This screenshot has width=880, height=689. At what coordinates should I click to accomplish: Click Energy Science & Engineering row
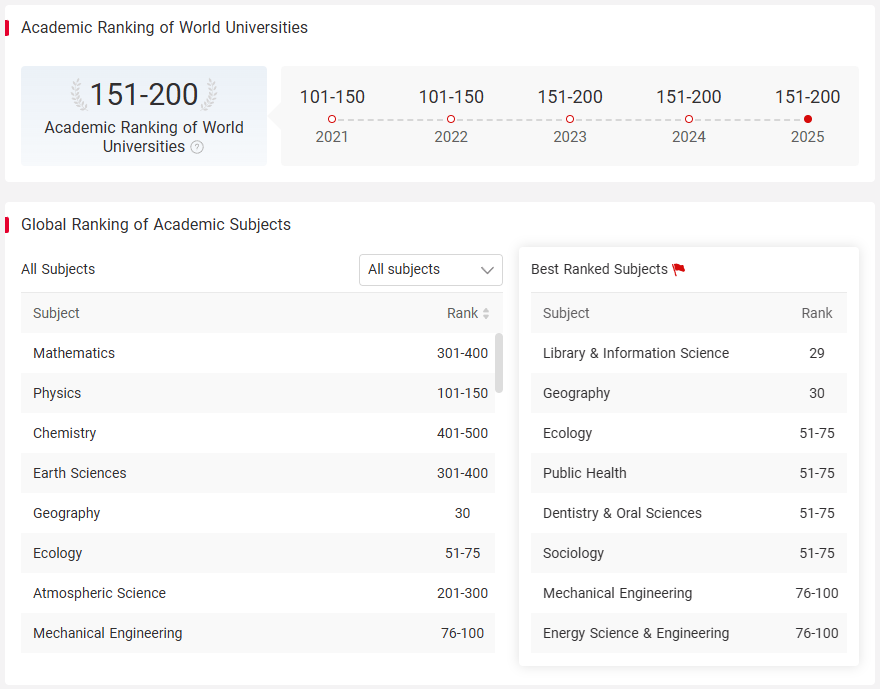click(x=689, y=633)
